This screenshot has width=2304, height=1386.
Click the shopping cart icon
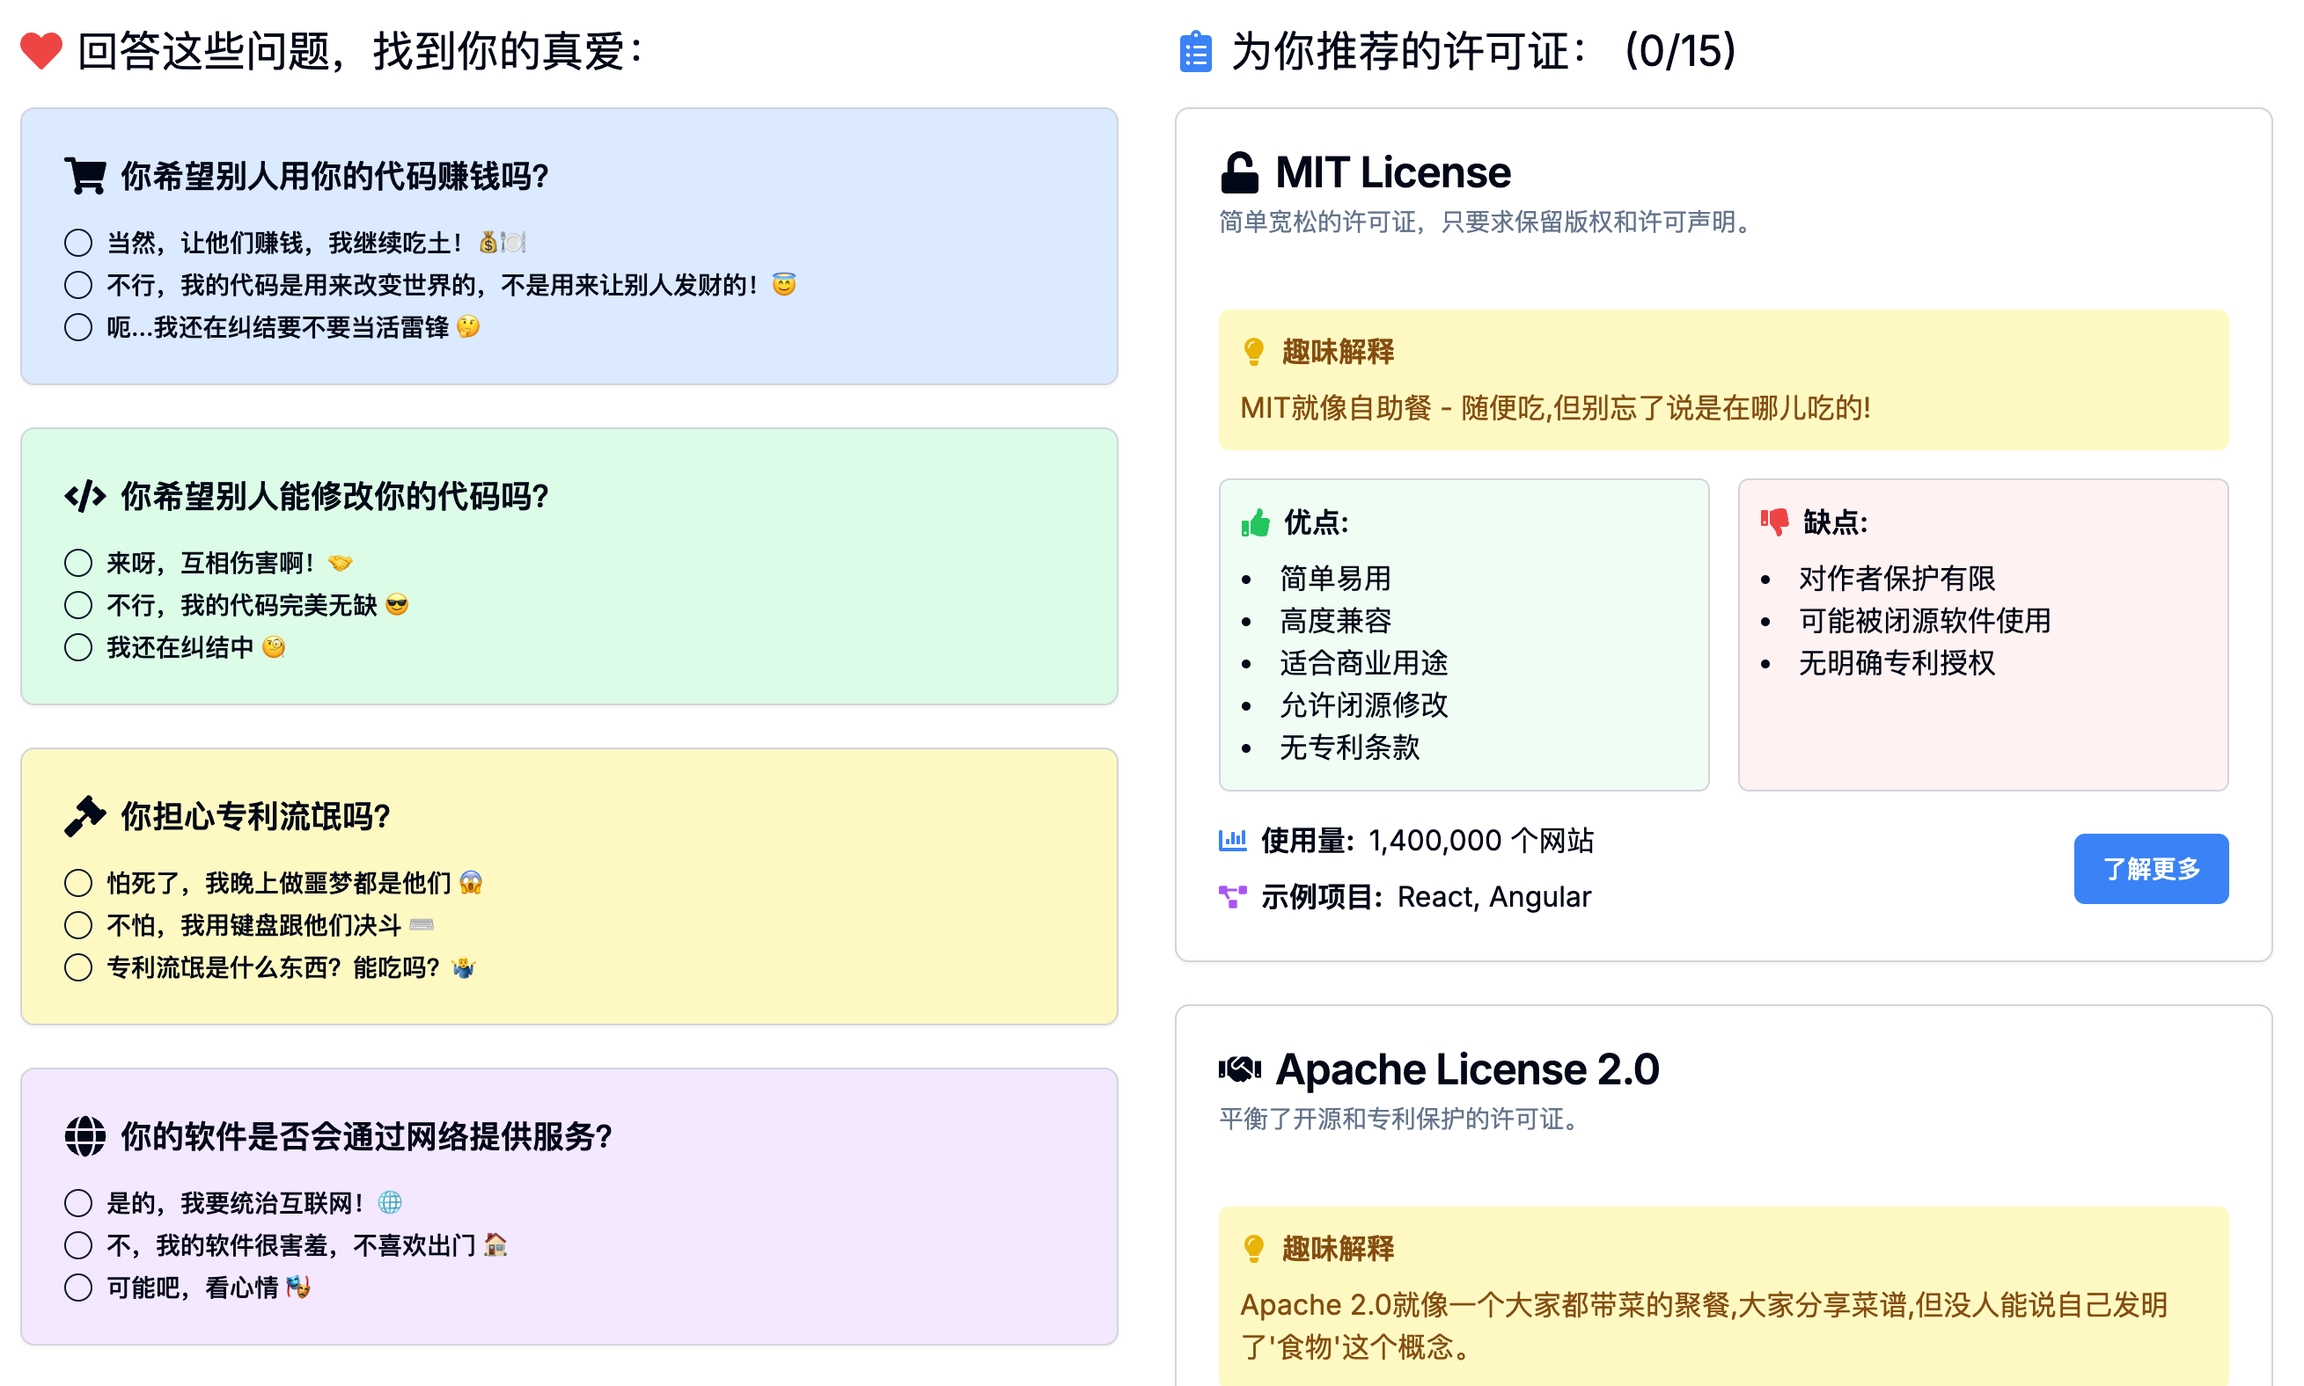tap(85, 175)
